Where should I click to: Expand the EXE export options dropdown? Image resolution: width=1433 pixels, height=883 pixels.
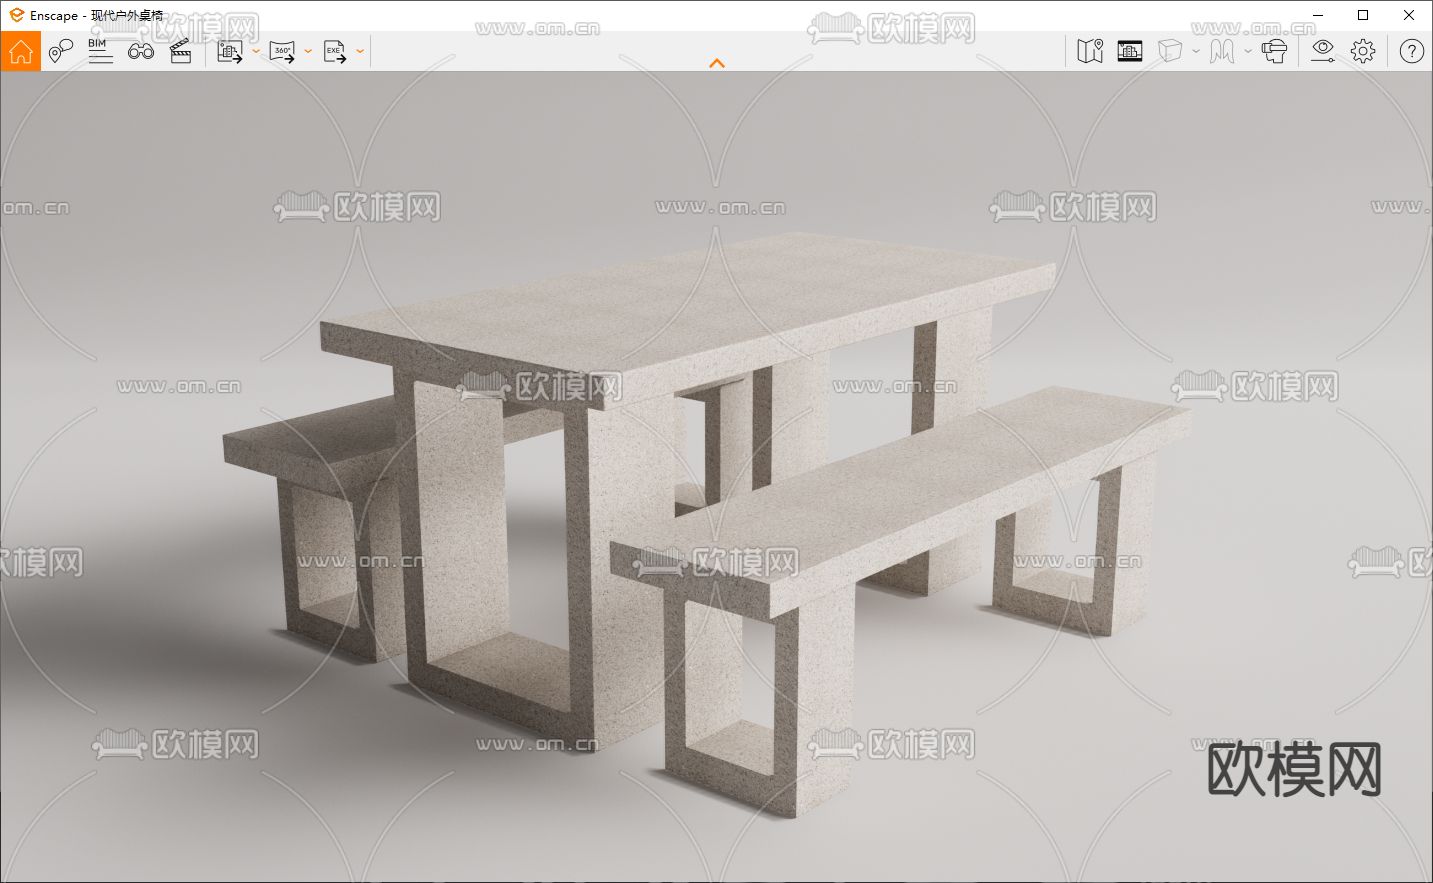click(360, 51)
